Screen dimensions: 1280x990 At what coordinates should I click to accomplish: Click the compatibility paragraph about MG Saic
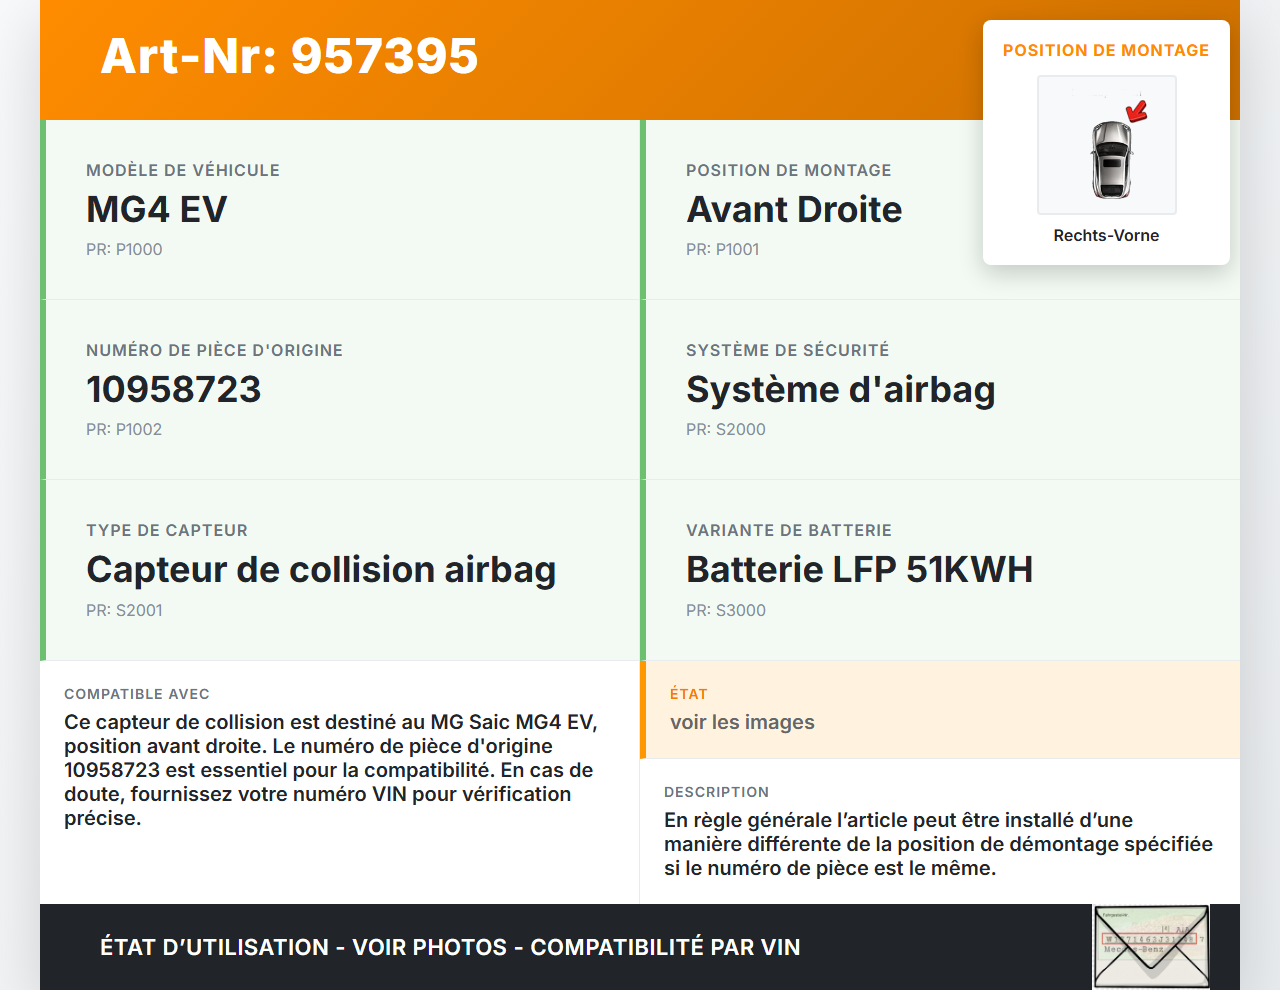pyautogui.click(x=330, y=770)
